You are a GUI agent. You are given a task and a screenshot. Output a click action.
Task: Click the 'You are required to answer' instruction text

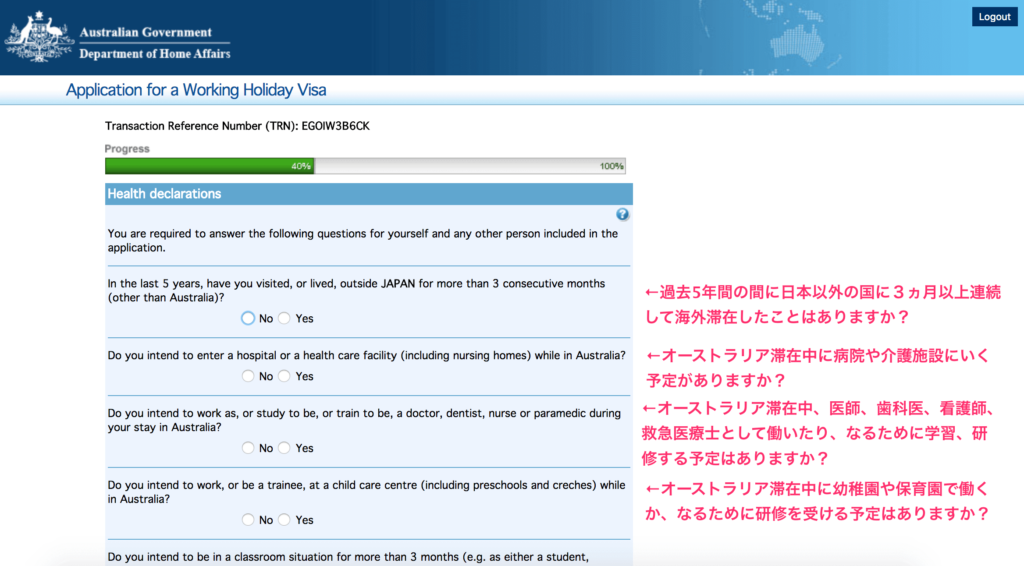[x=362, y=241]
